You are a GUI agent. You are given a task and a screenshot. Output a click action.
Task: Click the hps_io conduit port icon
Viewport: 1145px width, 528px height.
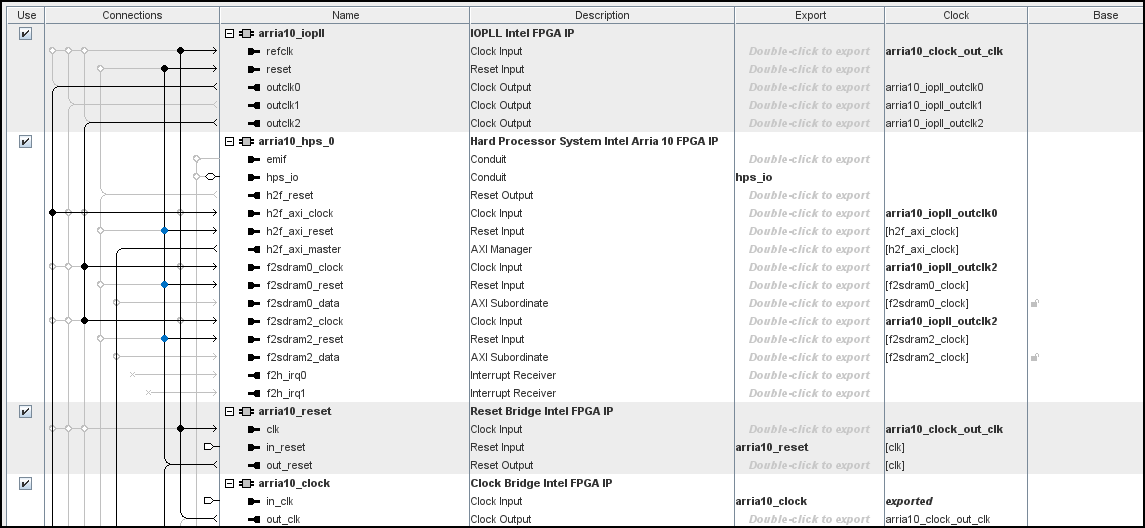(254, 177)
